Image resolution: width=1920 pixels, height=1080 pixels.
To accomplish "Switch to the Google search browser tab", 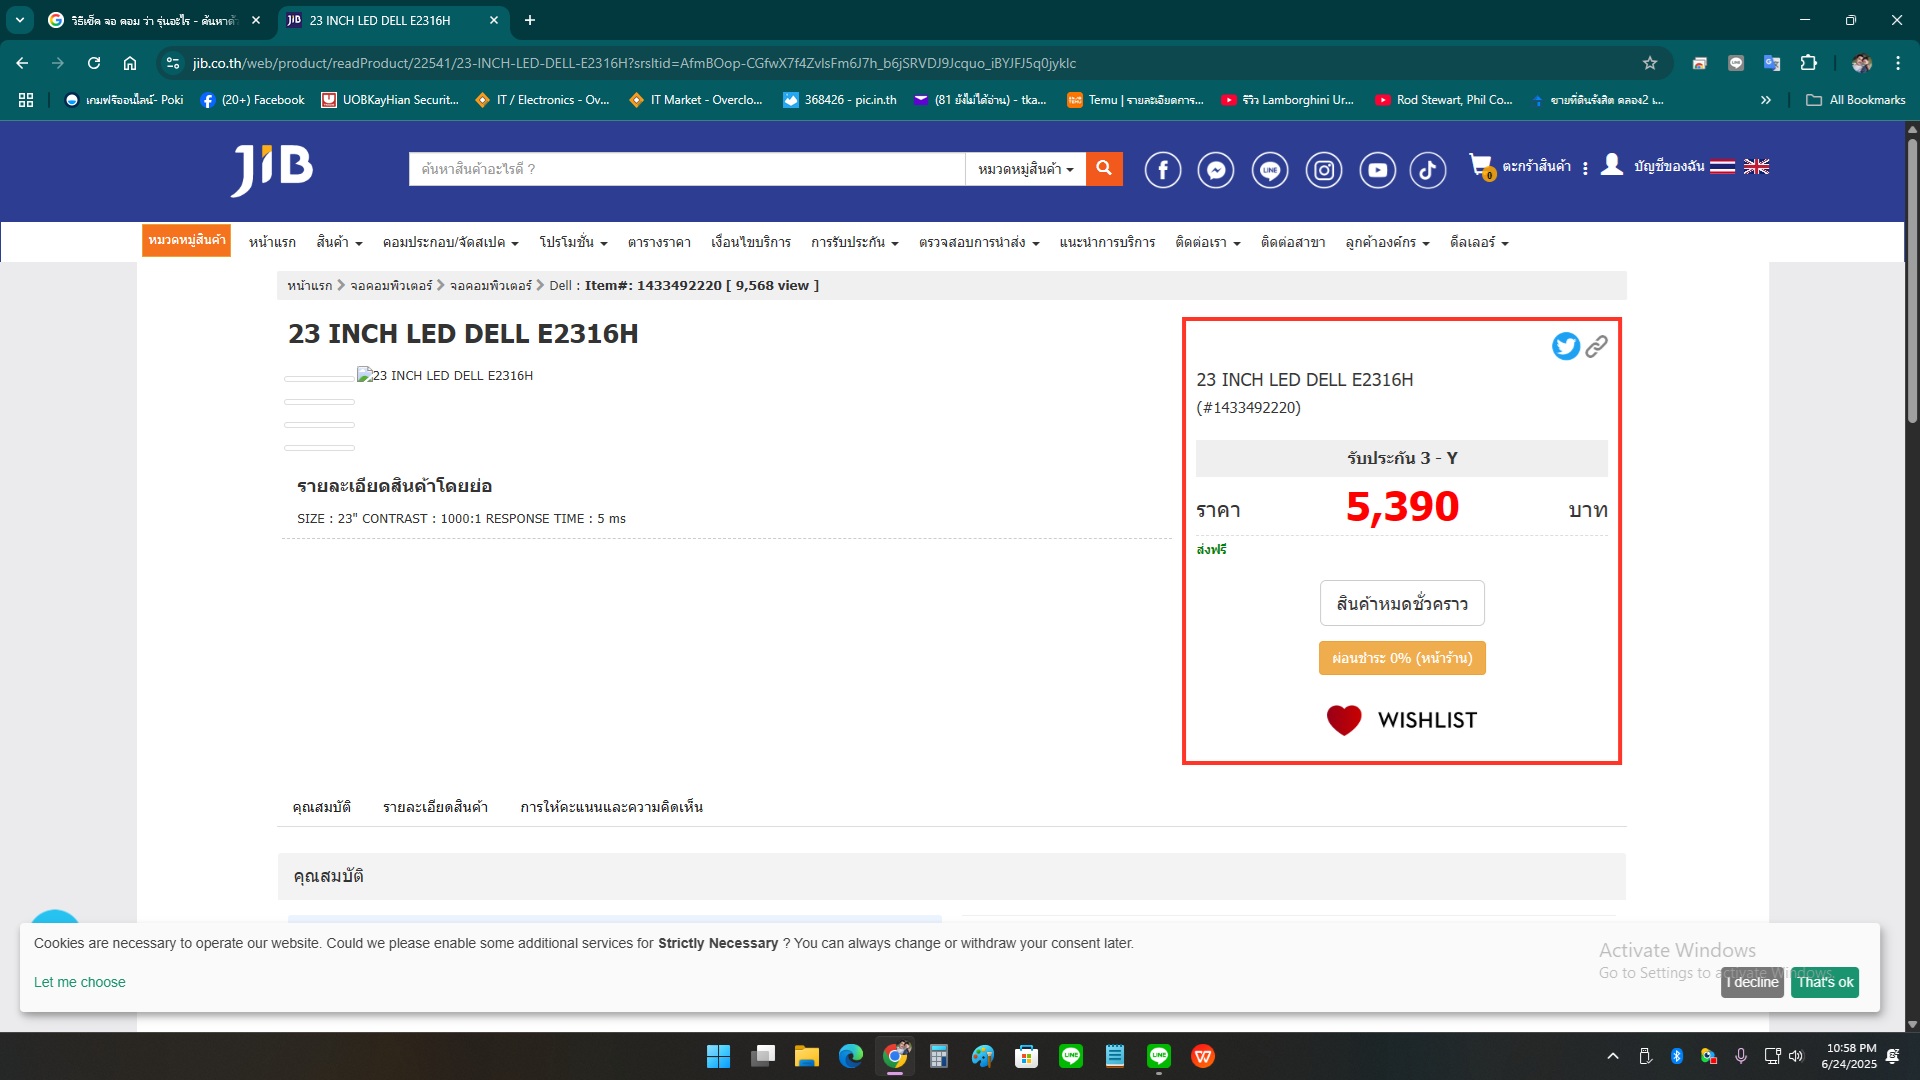I will [155, 20].
